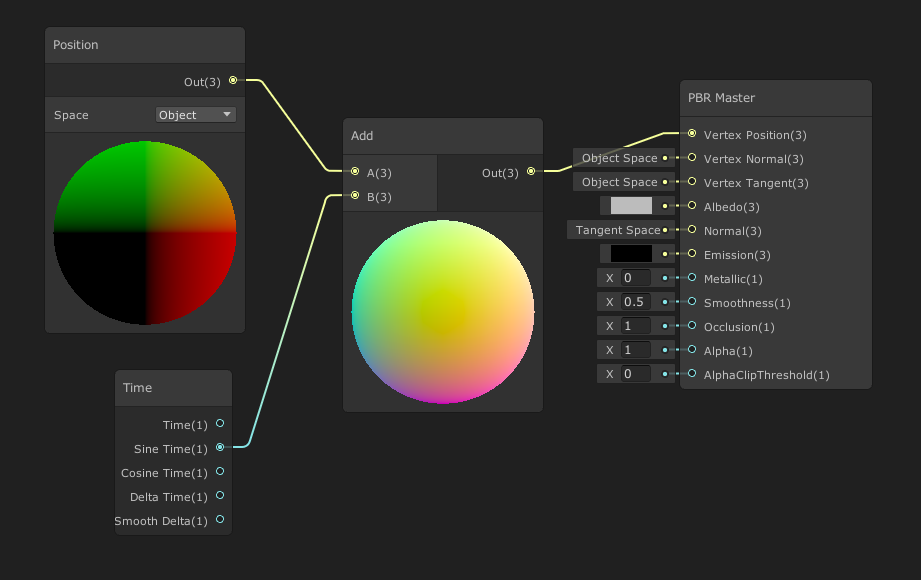The width and height of the screenshot is (921, 580).
Task: Open the Tangent Space dropdown for Normal
Action: (x=617, y=230)
